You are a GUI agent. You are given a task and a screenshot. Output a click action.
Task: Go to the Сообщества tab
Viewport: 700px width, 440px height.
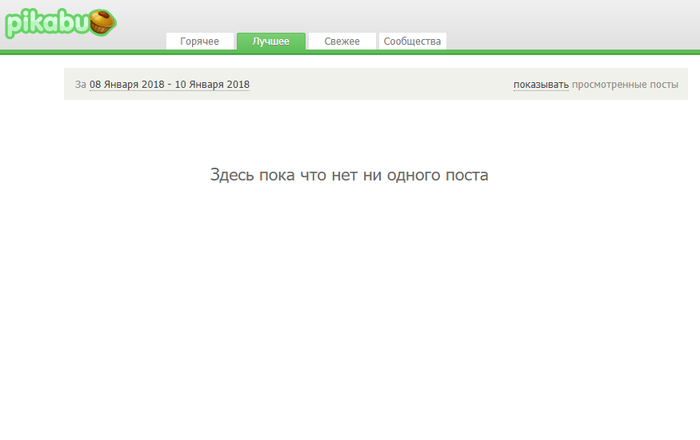[x=412, y=41]
